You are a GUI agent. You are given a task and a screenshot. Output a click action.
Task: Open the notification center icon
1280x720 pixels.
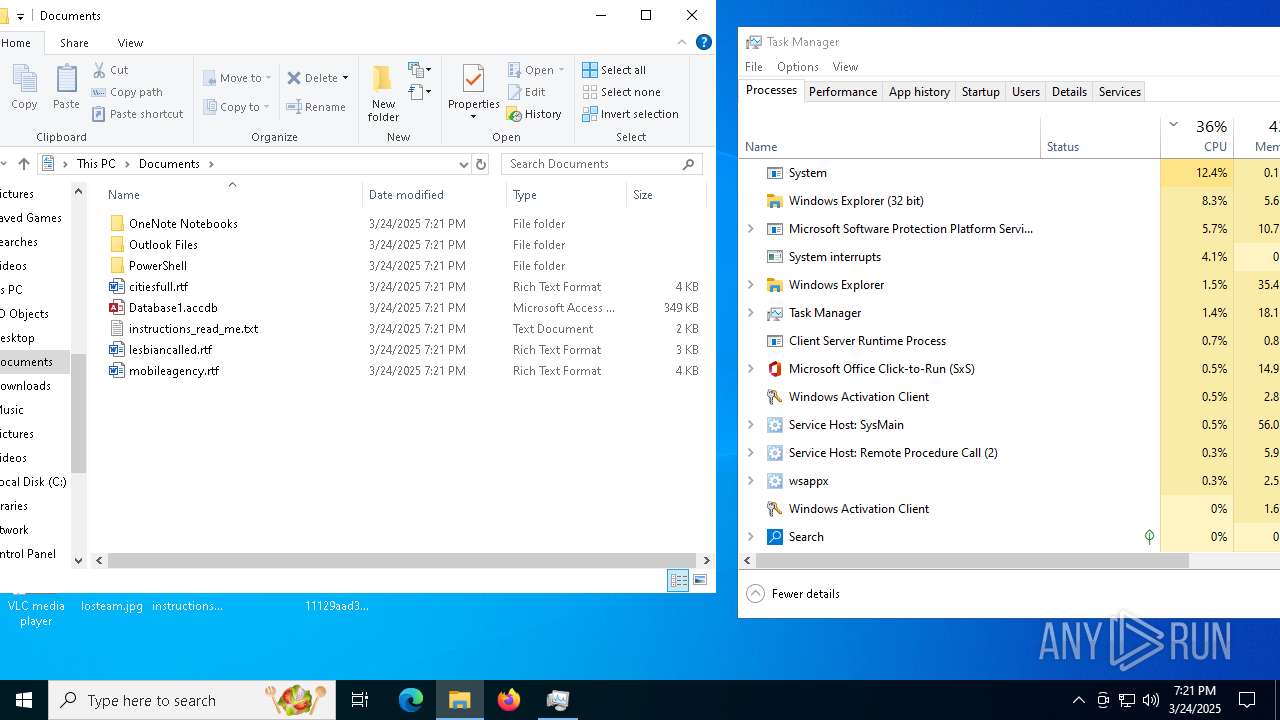point(1247,700)
